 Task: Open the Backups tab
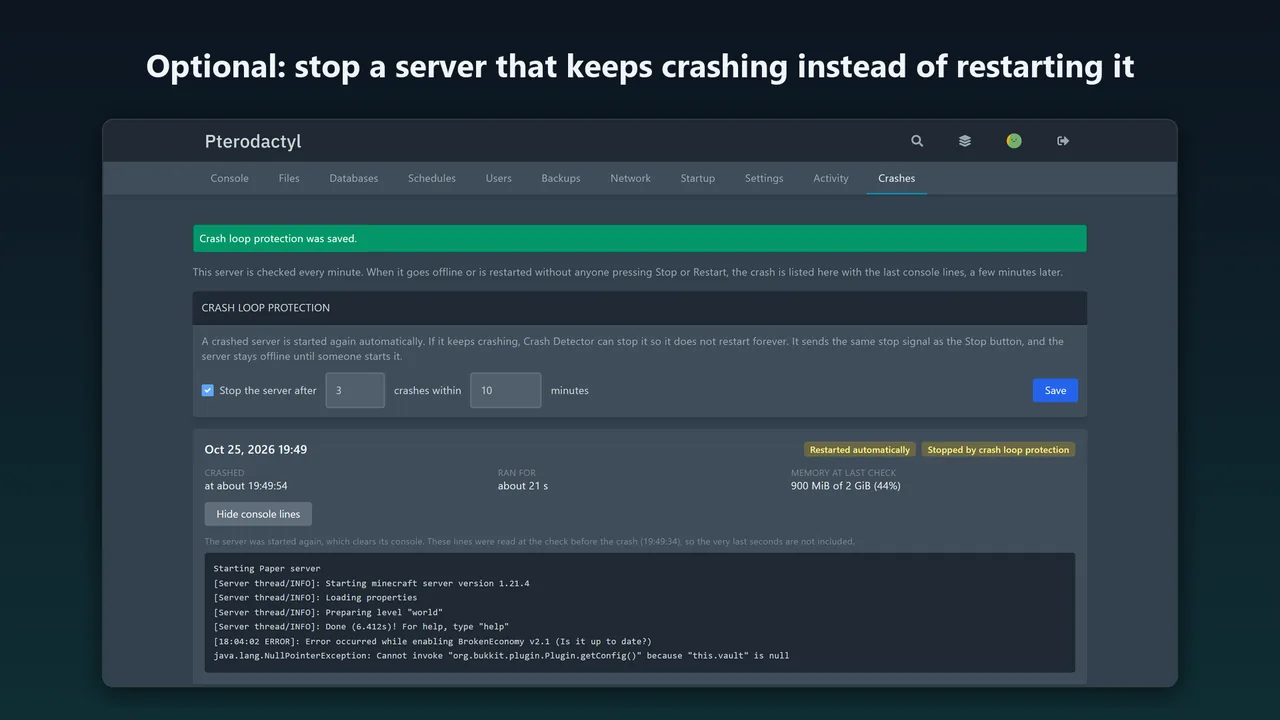561,178
